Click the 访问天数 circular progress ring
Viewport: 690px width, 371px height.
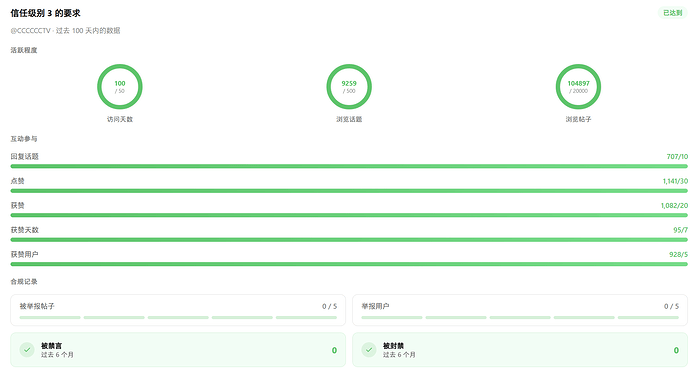tap(120, 87)
